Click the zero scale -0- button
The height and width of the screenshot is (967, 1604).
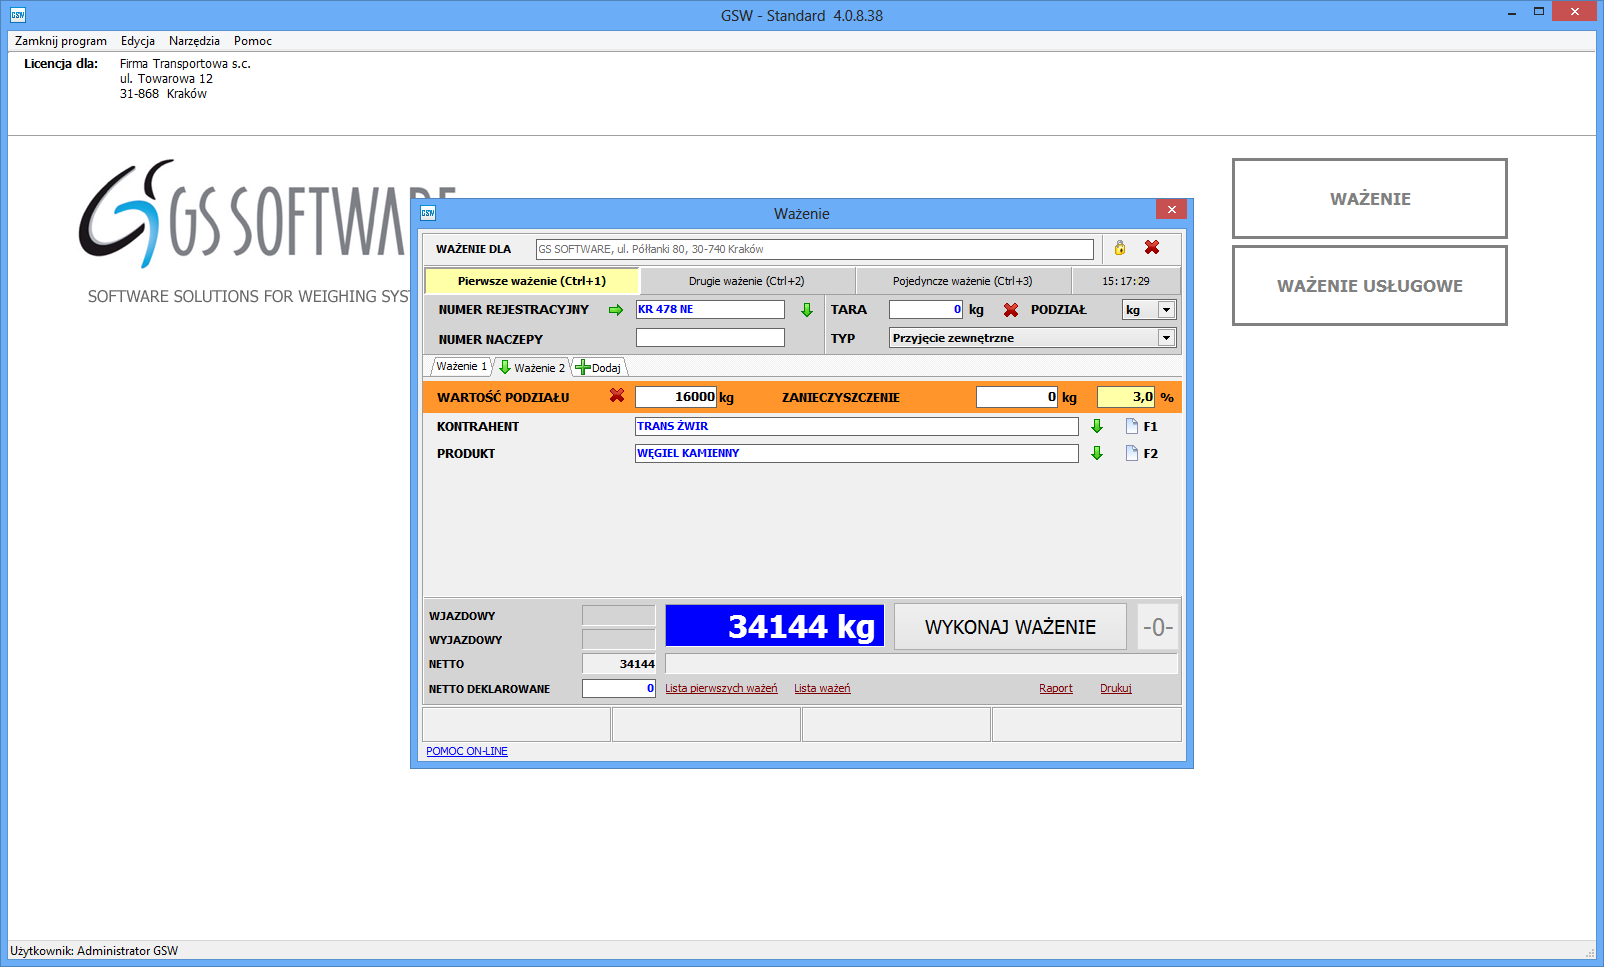(x=1158, y=627)
